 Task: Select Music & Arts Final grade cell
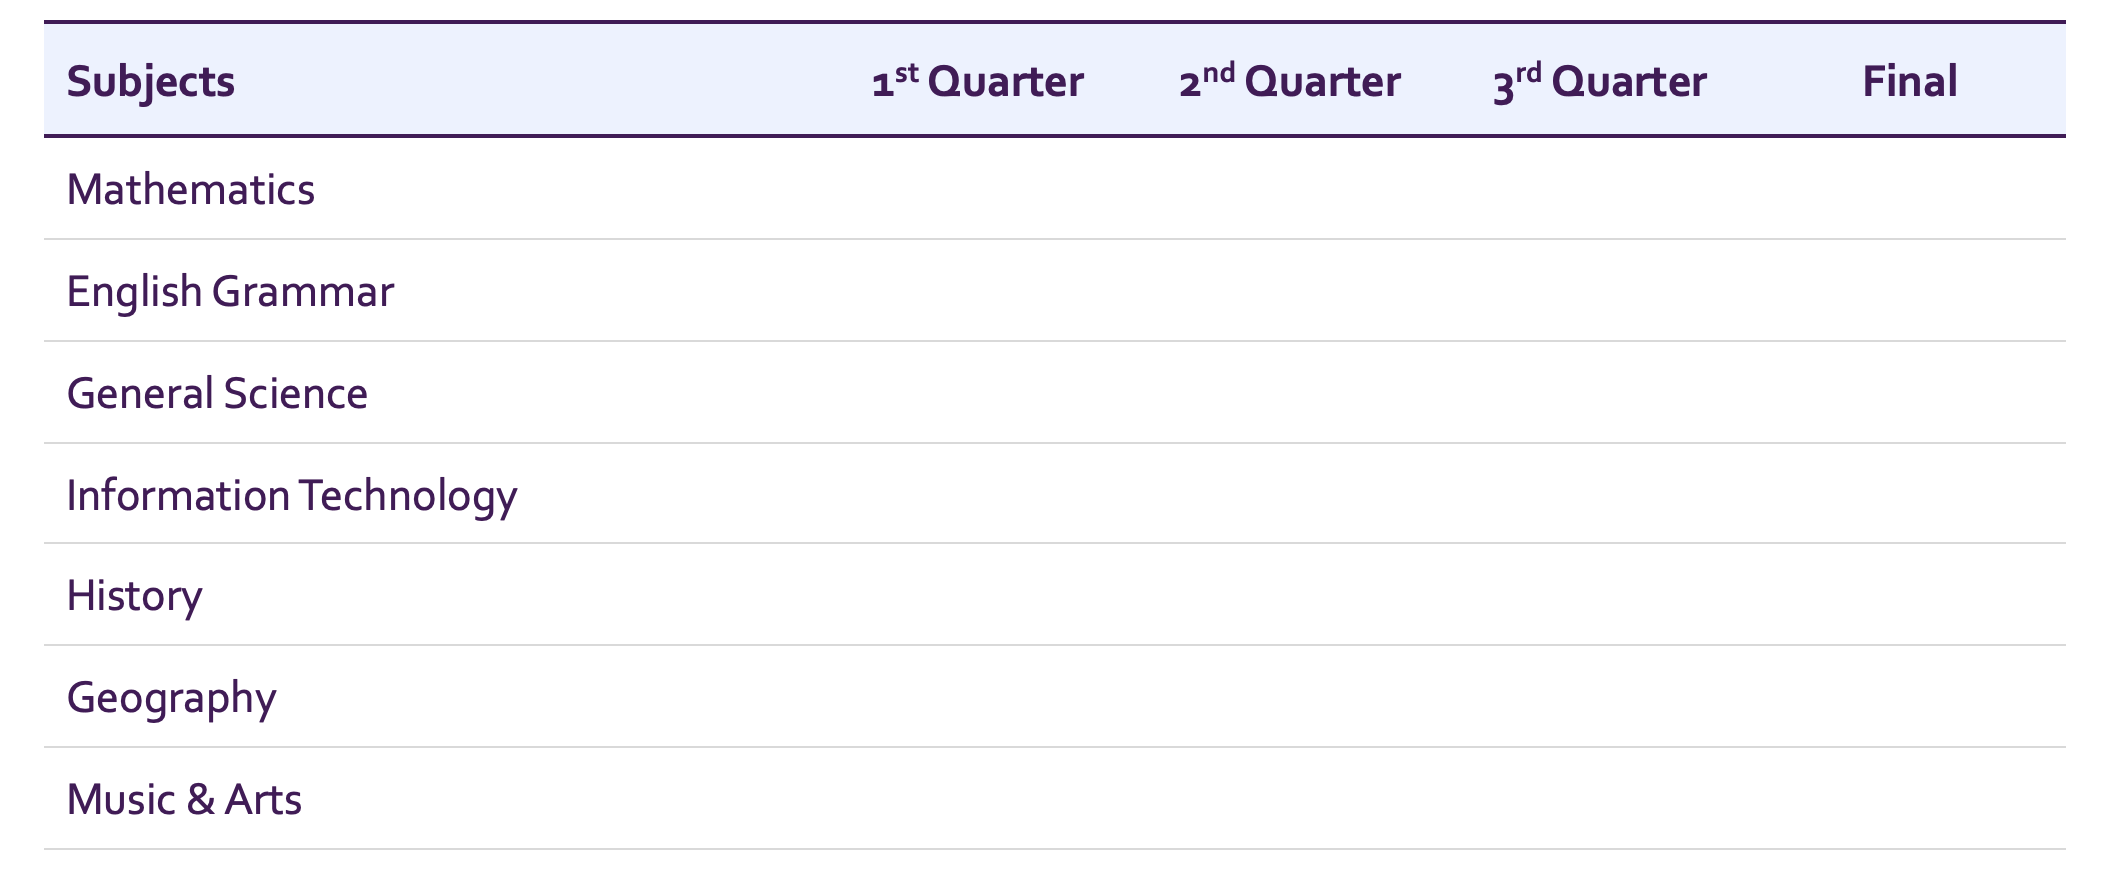(1909, 799)
